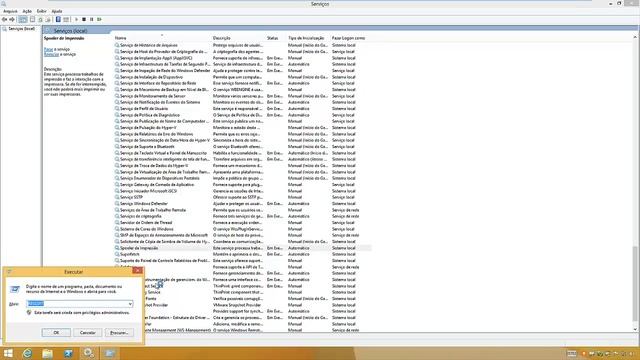The image size is (640, 360).
Task: Click the Refresh toolbar icon
Action: click(40, 19)
